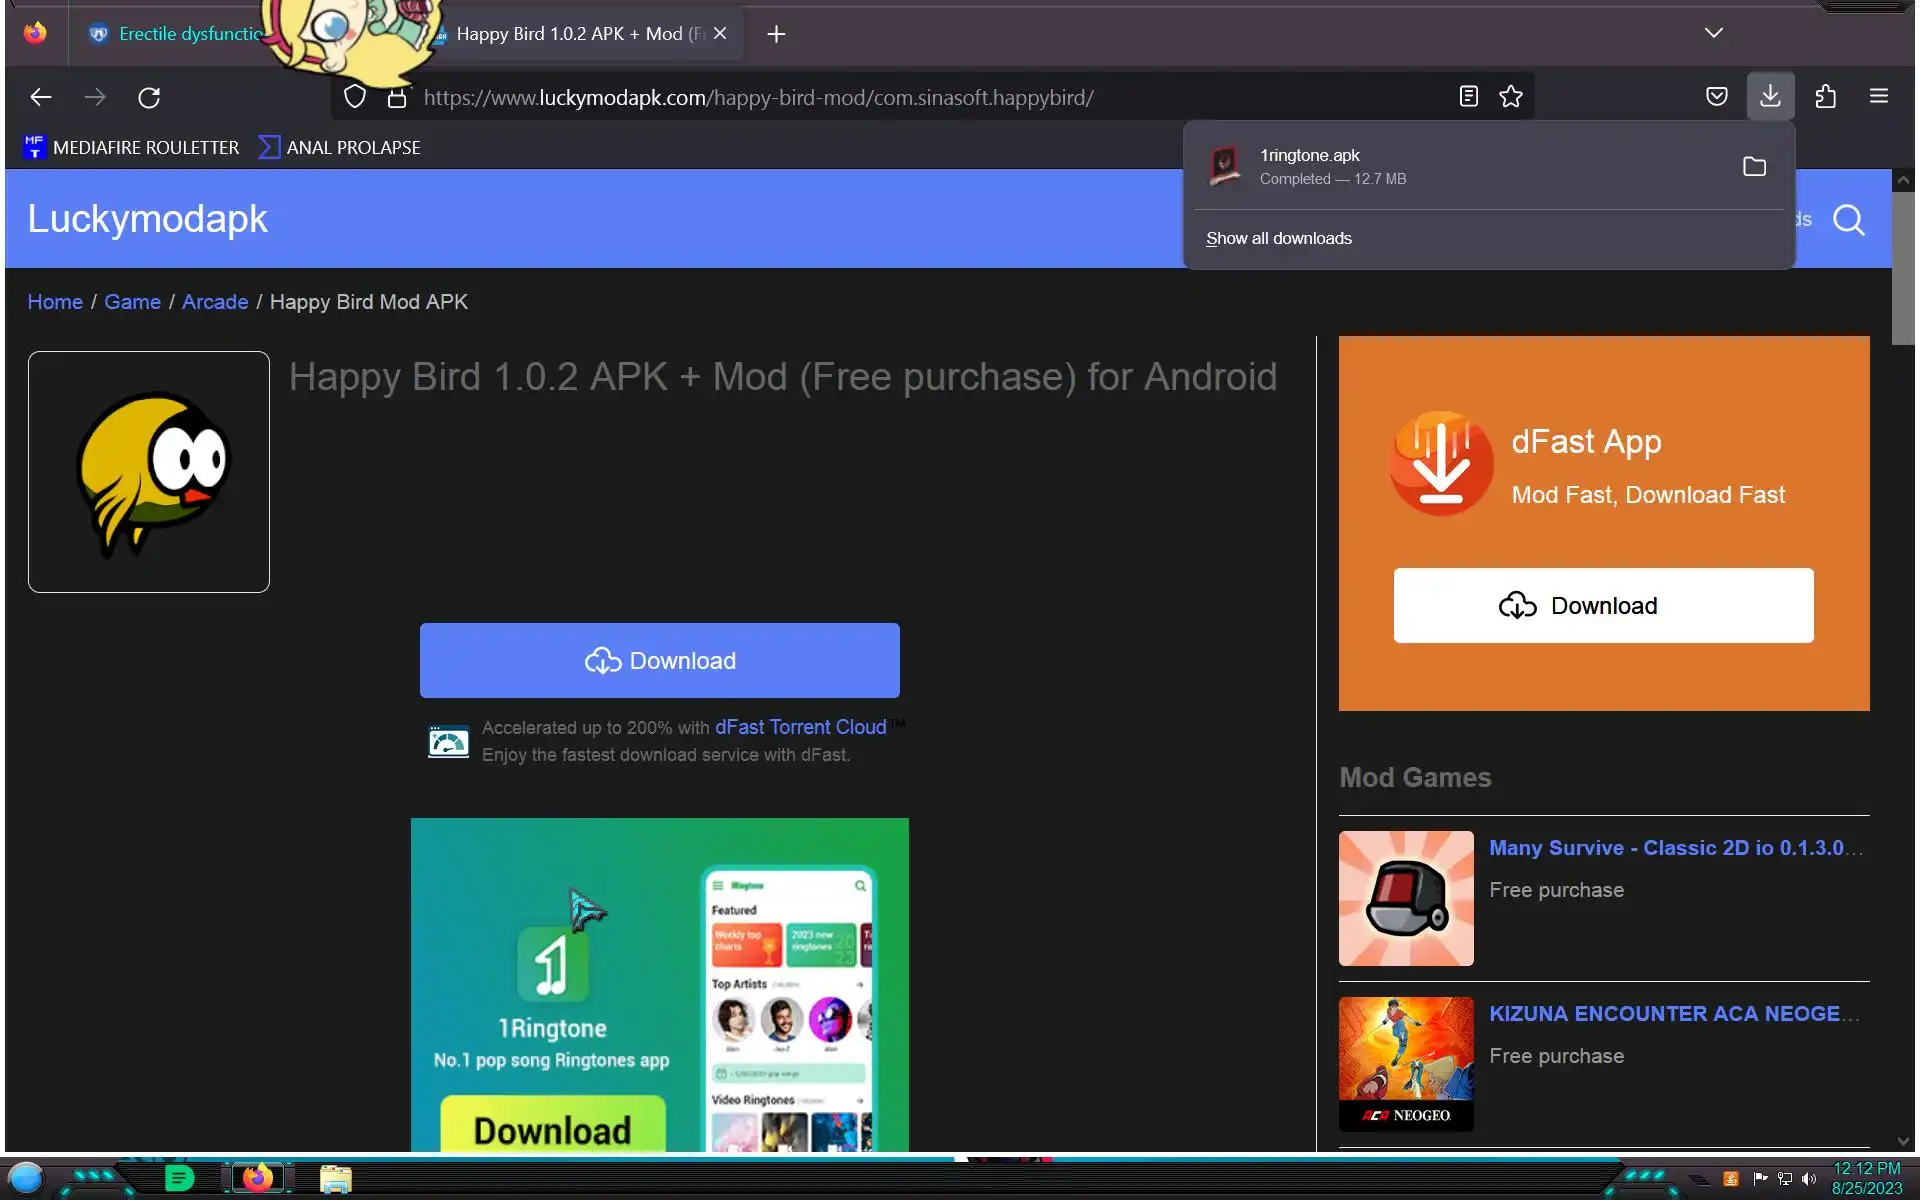Click the page vertical scrollbar thumb

tap(1902, 270)
